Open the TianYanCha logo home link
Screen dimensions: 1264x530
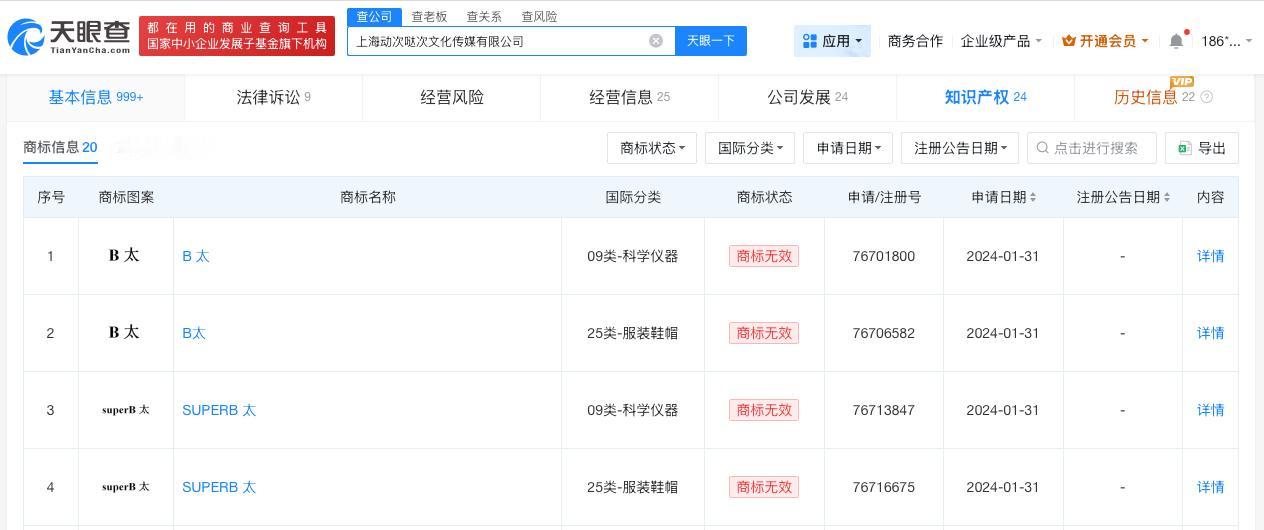pyautogui.click(x=69, y=36)
